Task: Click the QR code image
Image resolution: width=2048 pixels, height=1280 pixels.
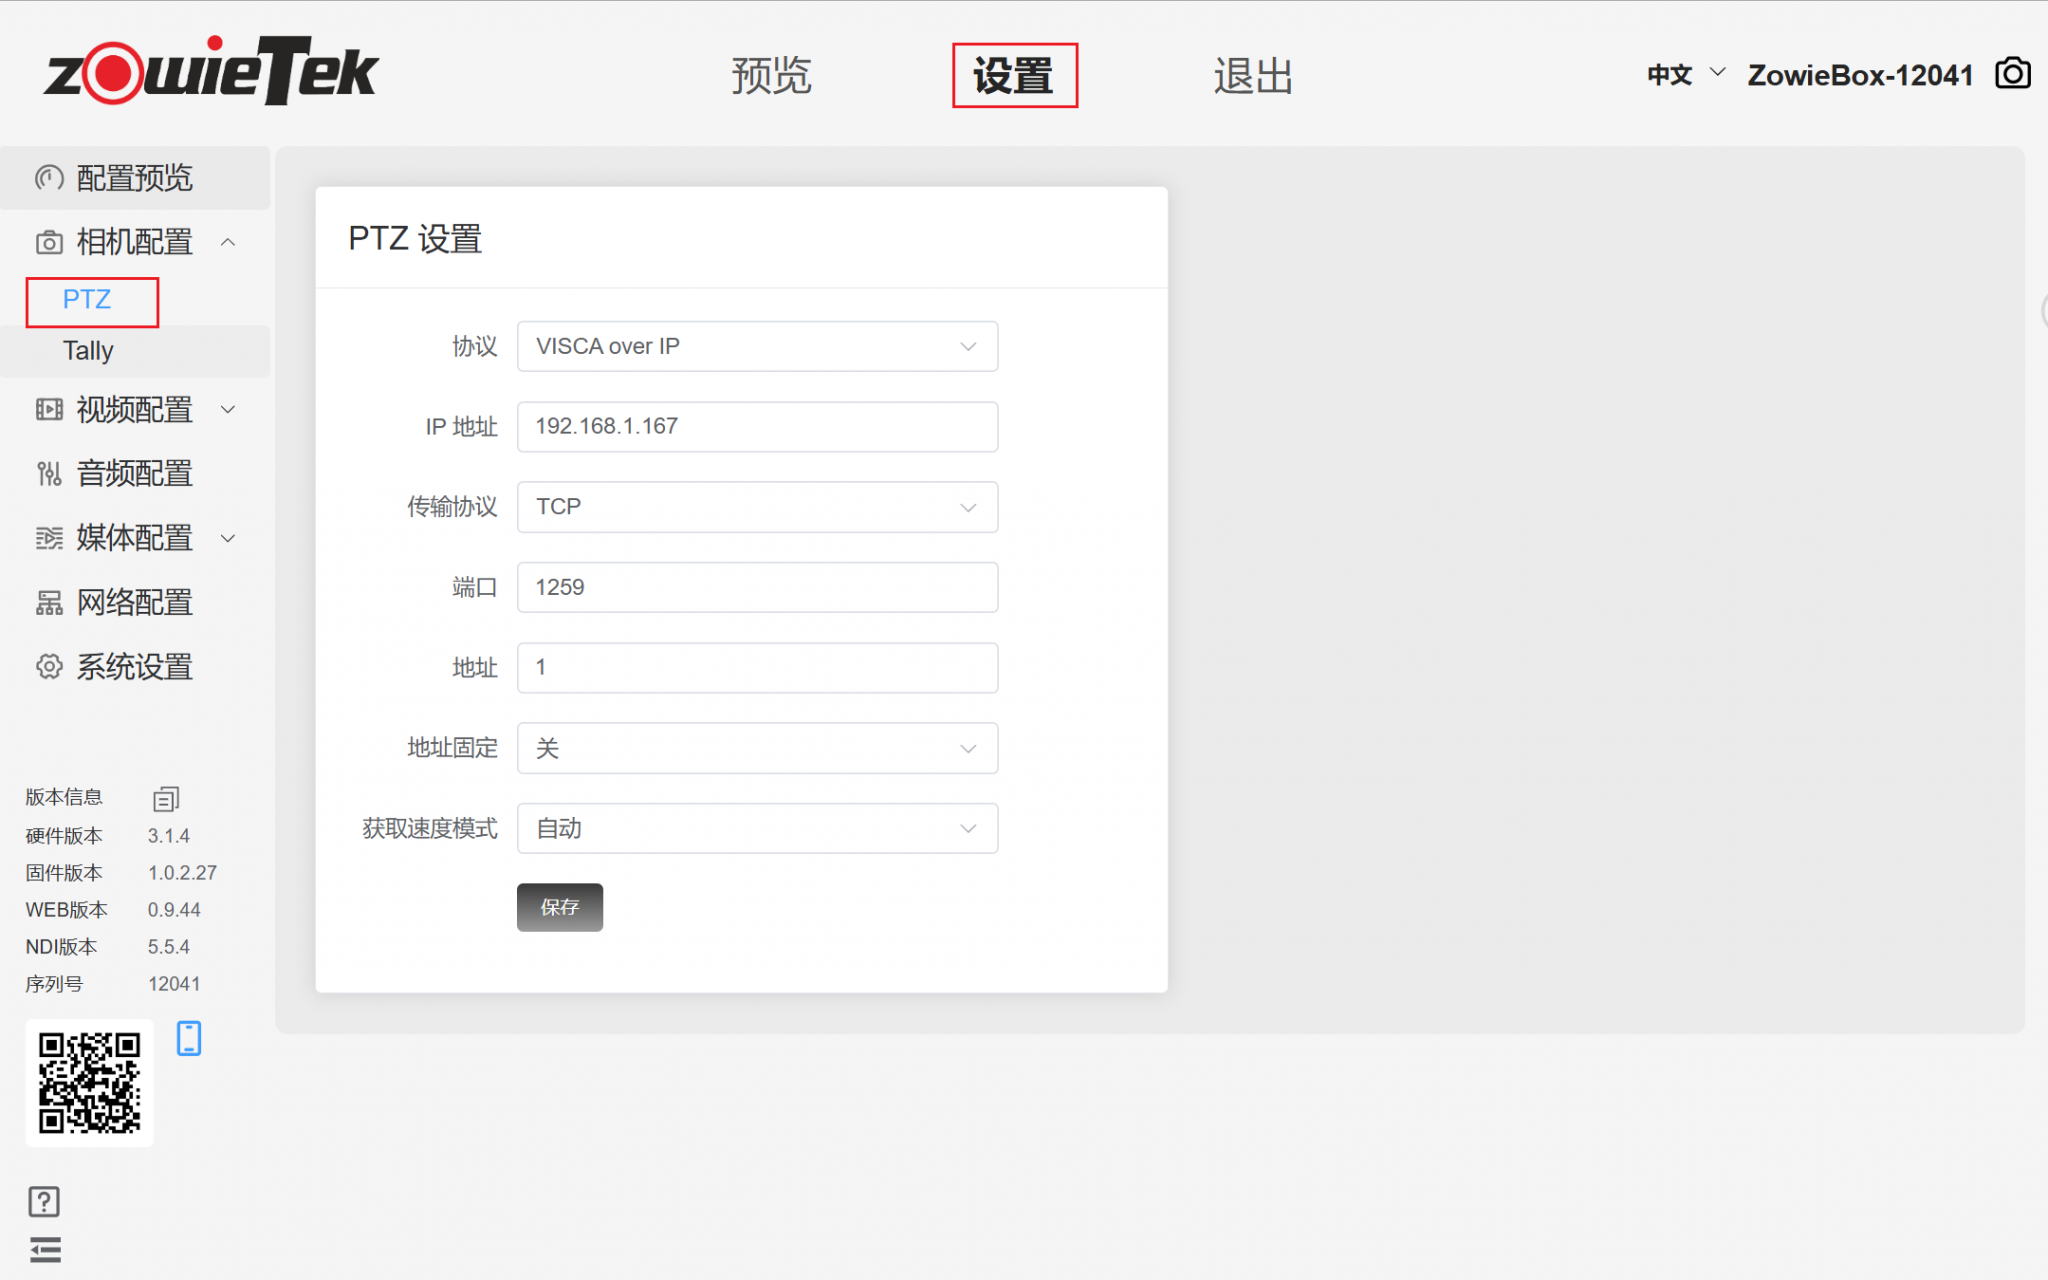Action: point(90,1083)
